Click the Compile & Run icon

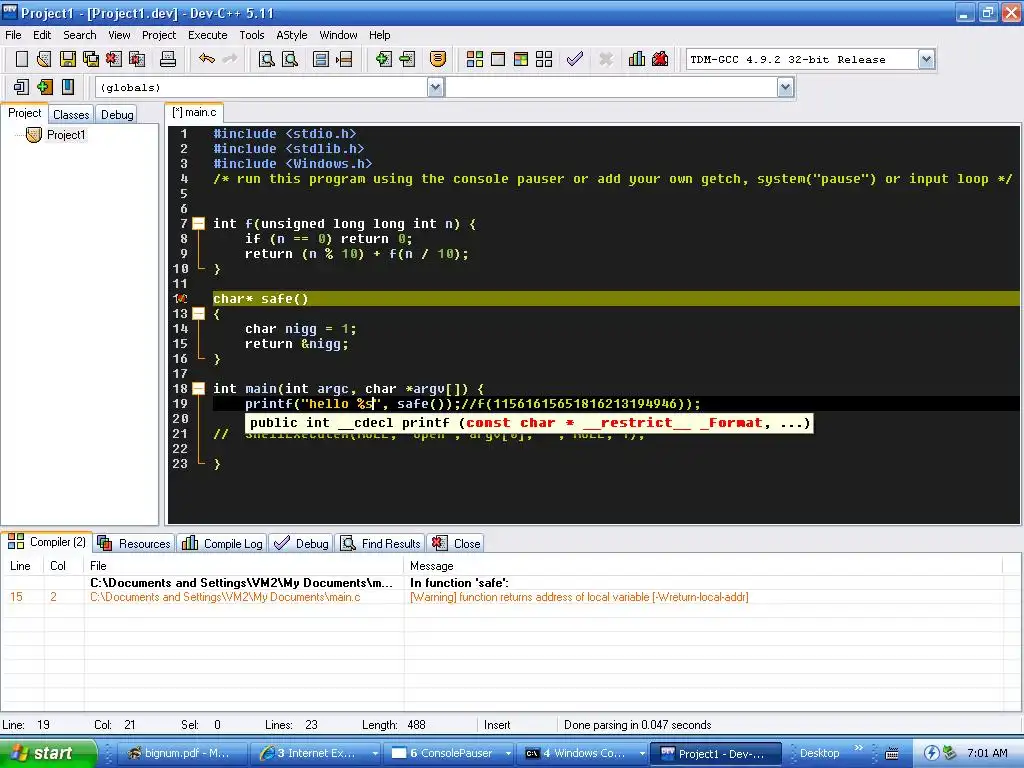520,59
